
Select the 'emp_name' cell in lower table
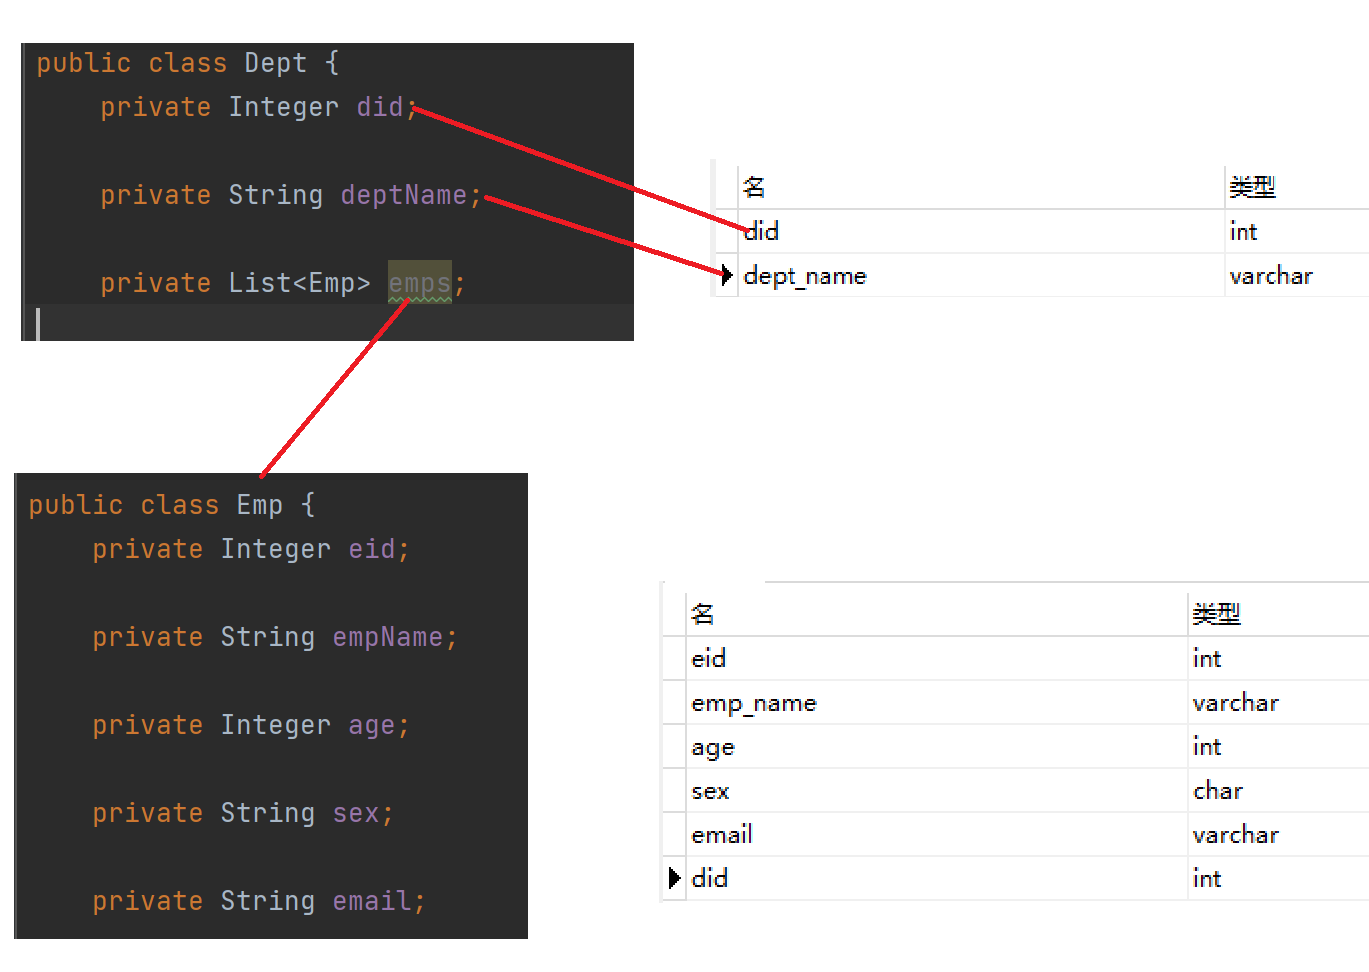tap(754, 703)
